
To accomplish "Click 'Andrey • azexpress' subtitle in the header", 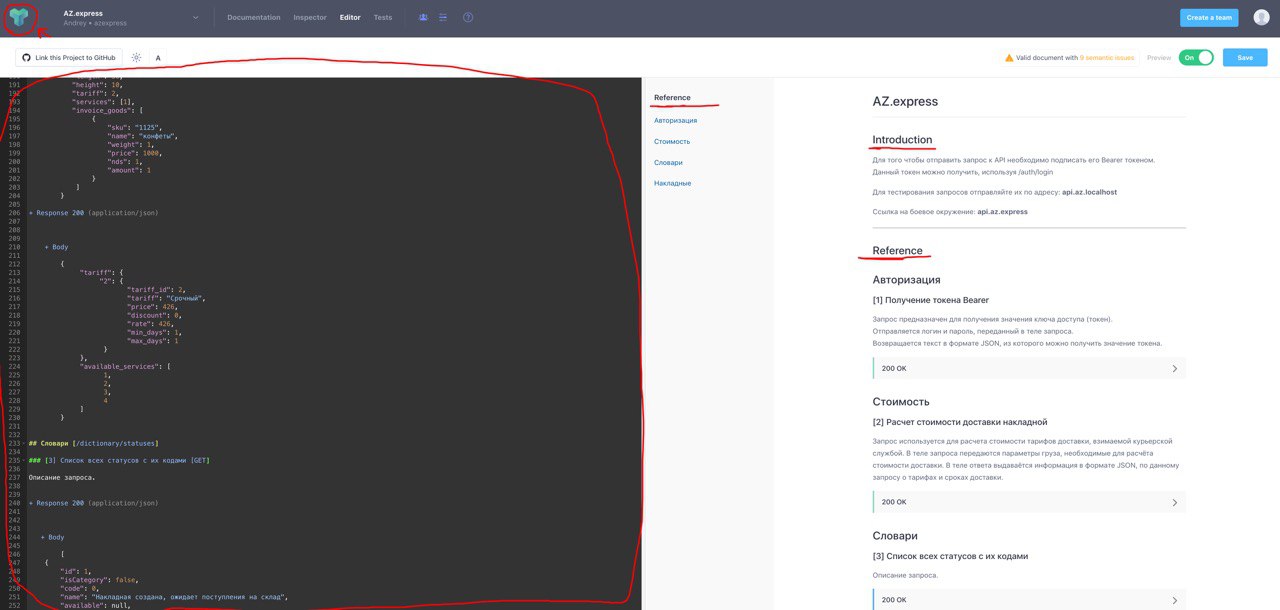I will 95,22.
